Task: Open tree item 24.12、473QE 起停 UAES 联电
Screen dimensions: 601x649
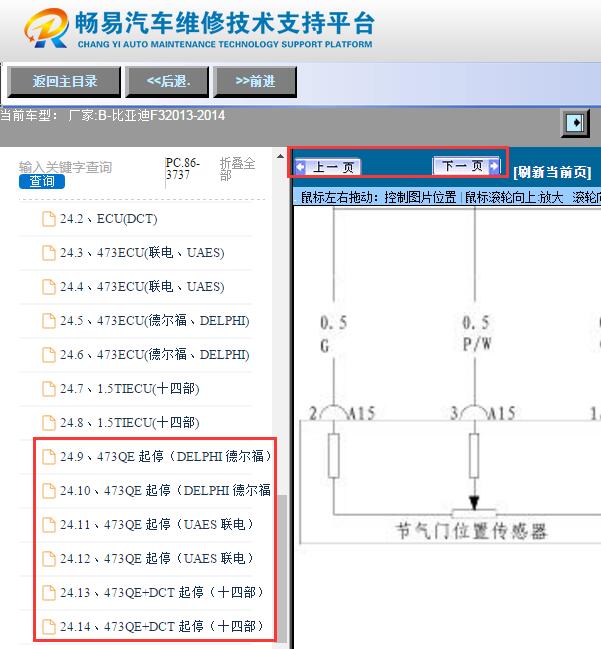Action: (x=157, y=558)
